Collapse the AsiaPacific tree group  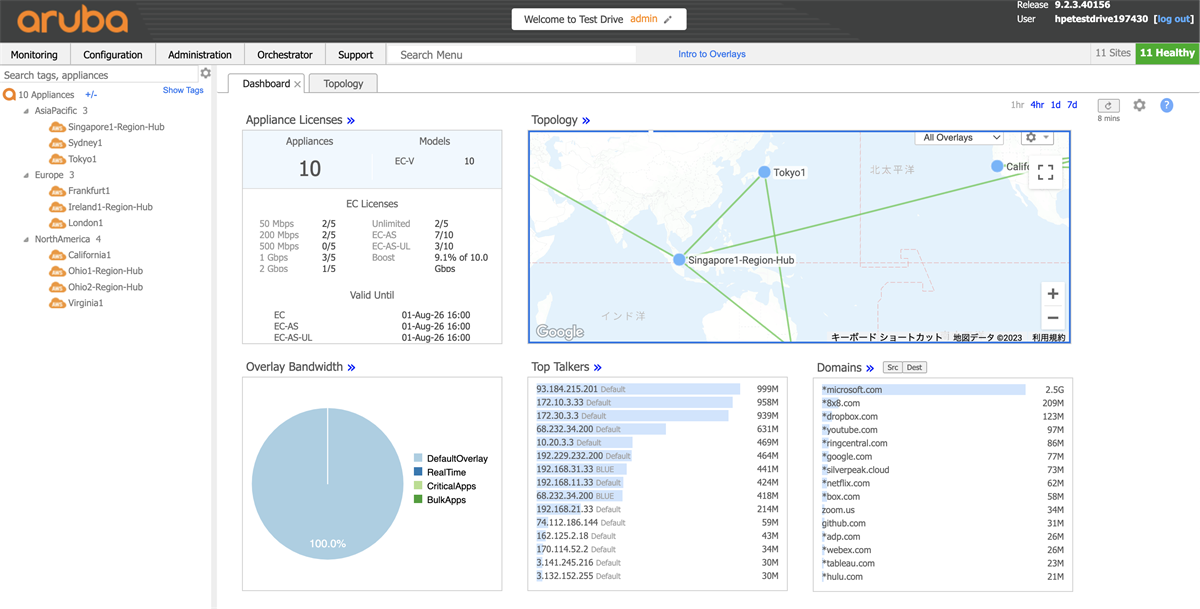(26, 111)
